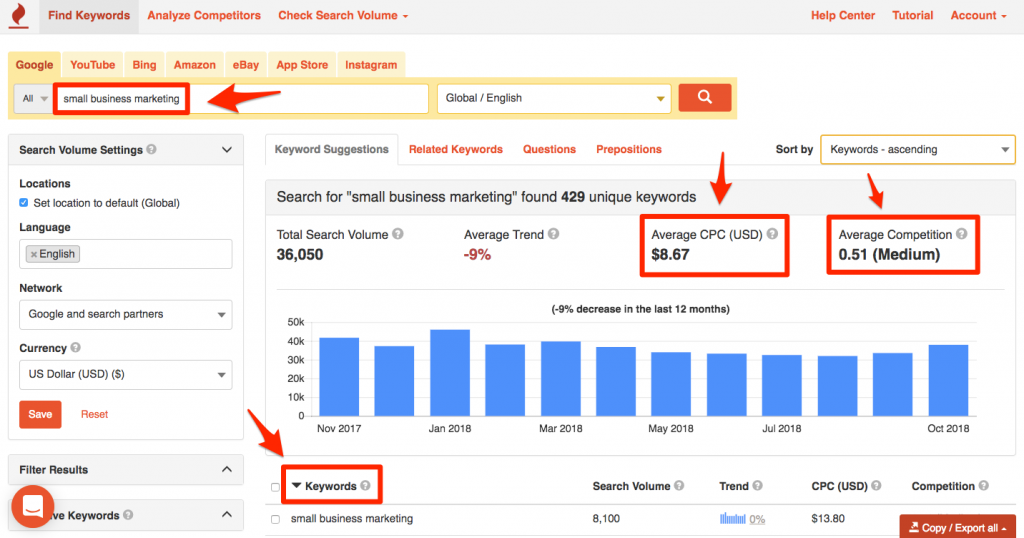Click the small business marketing keyword row text

tap(352, 518)
